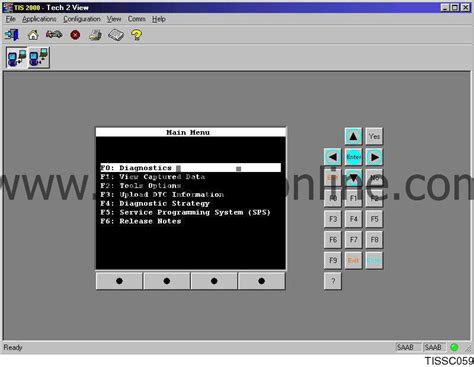Click the F5 keypad key
474x367 pixels.
tap(374, 219)
